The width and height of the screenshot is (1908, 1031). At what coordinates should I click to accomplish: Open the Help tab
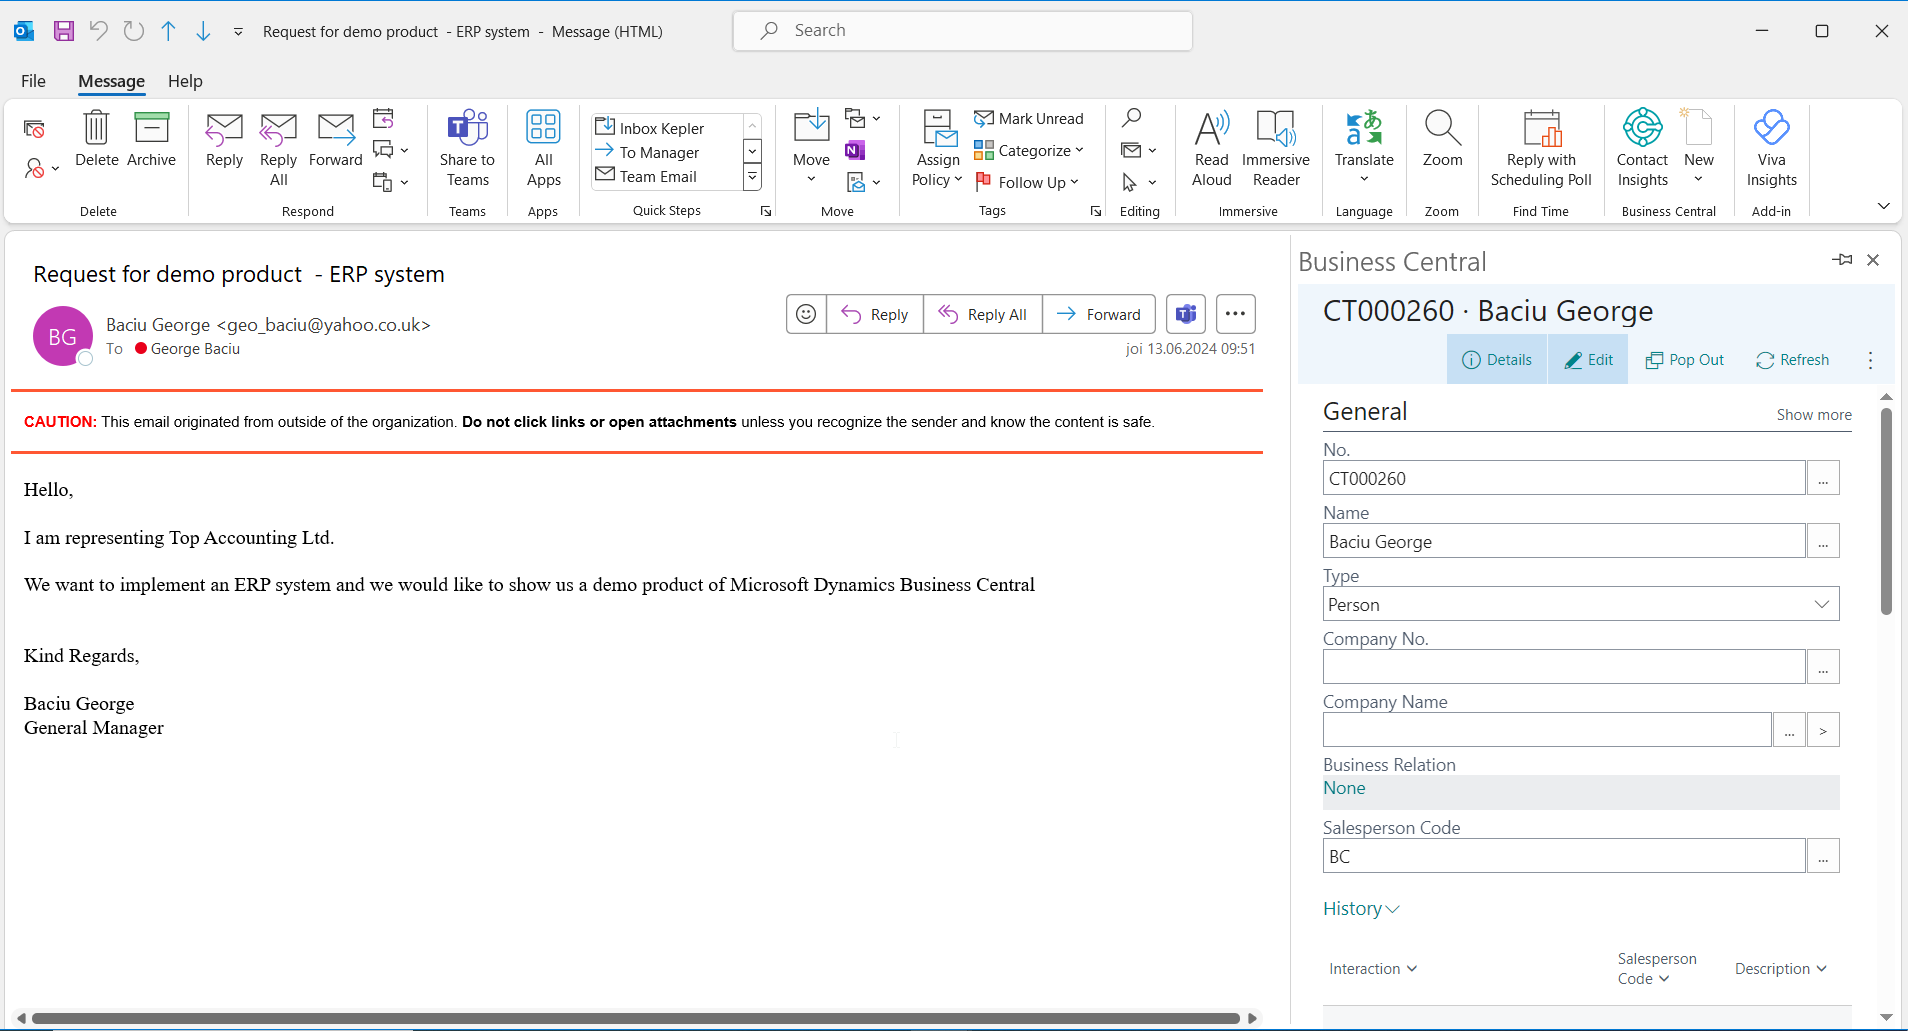185,81
